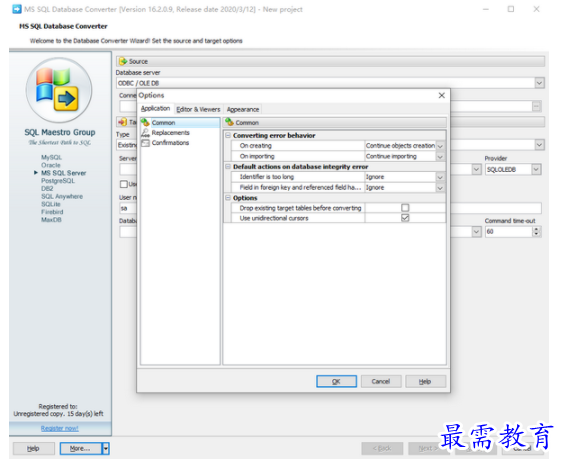
Task: Open the On creating dropdown
Action: tap(440, 146)
